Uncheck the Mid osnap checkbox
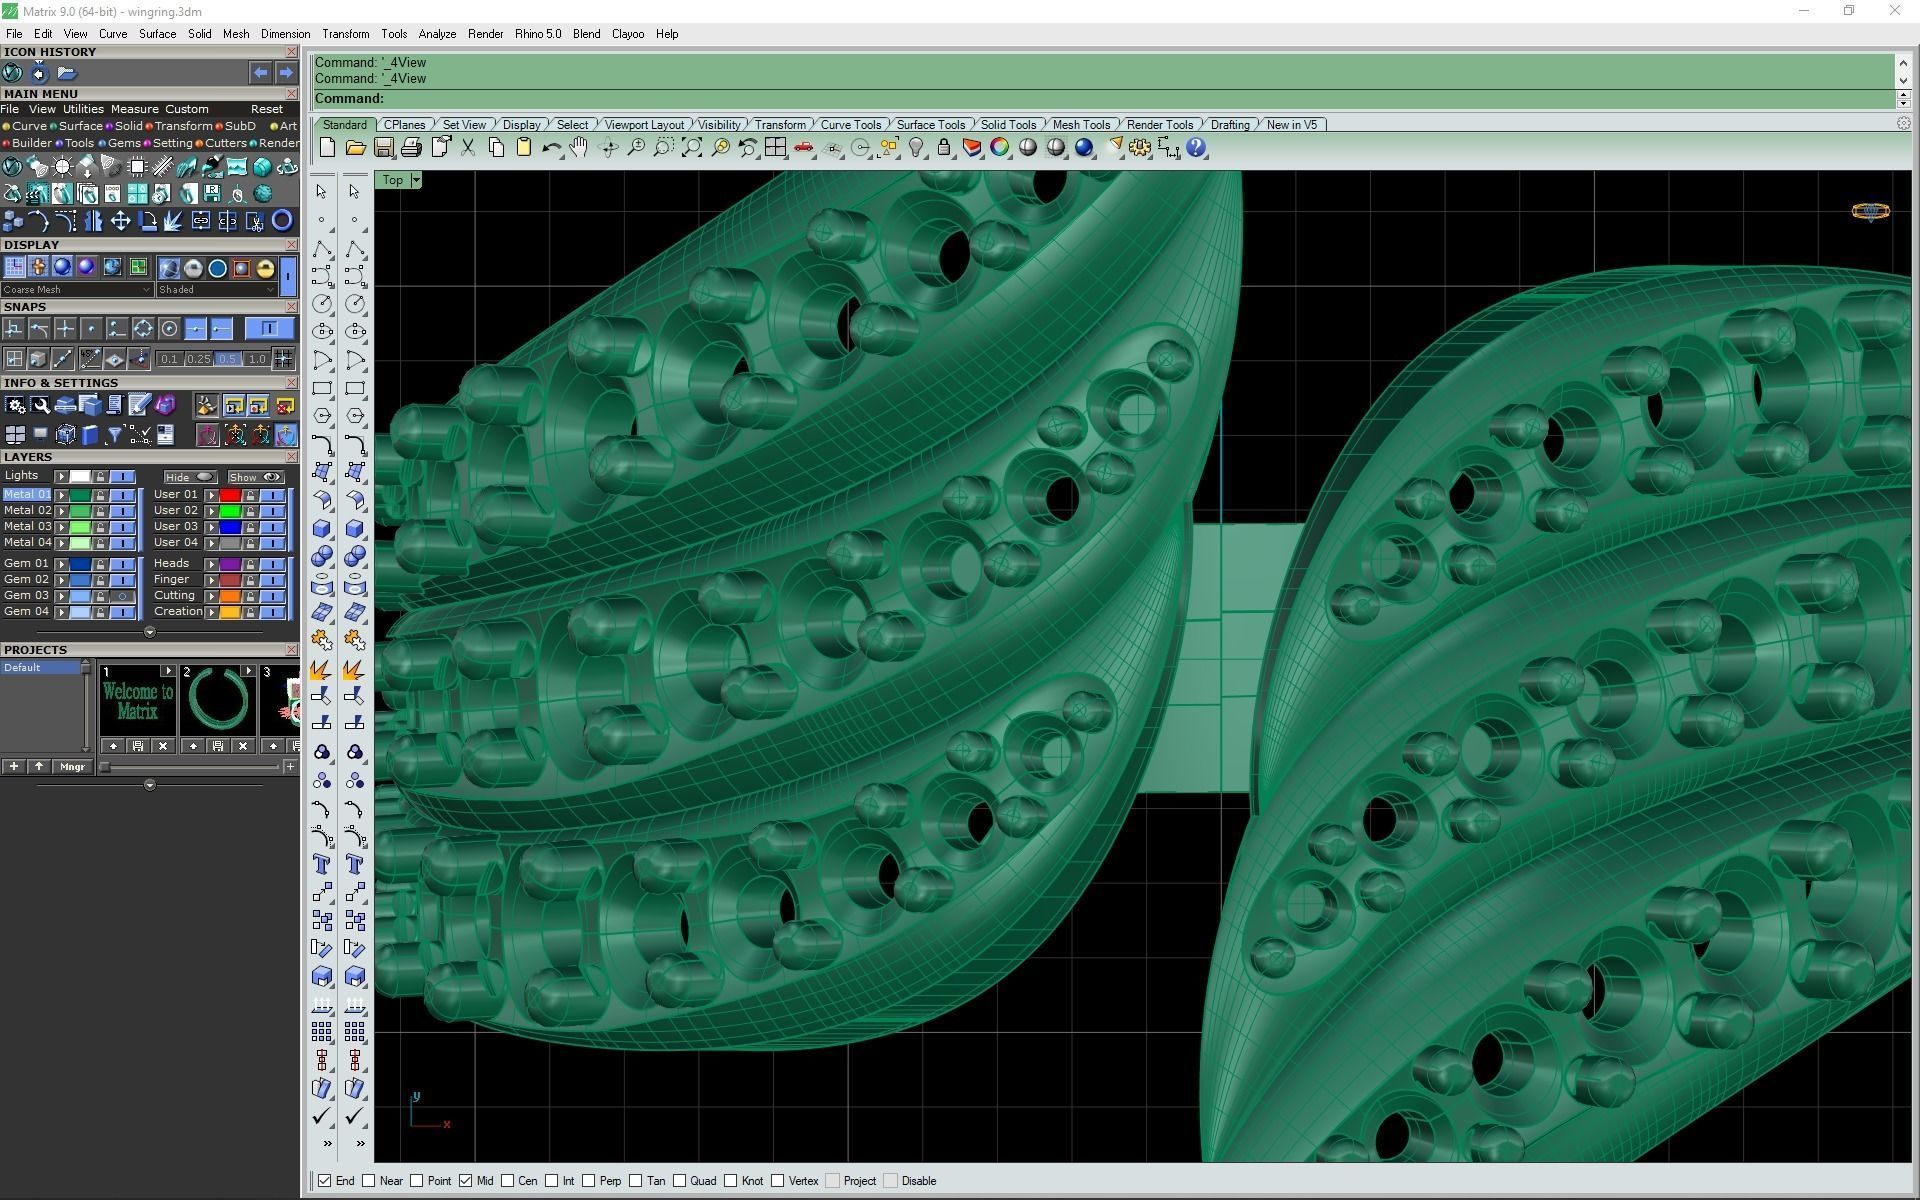This screenshot has width=1920, height=1200. pos(466,1181)
